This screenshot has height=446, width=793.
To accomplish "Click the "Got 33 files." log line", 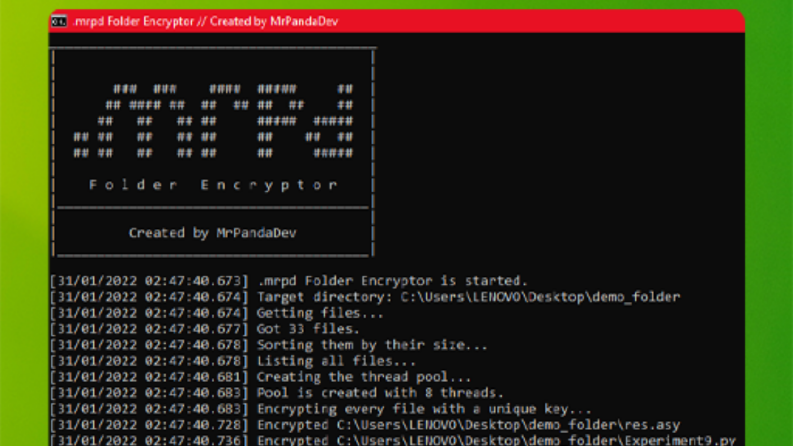I will [205, 329].
